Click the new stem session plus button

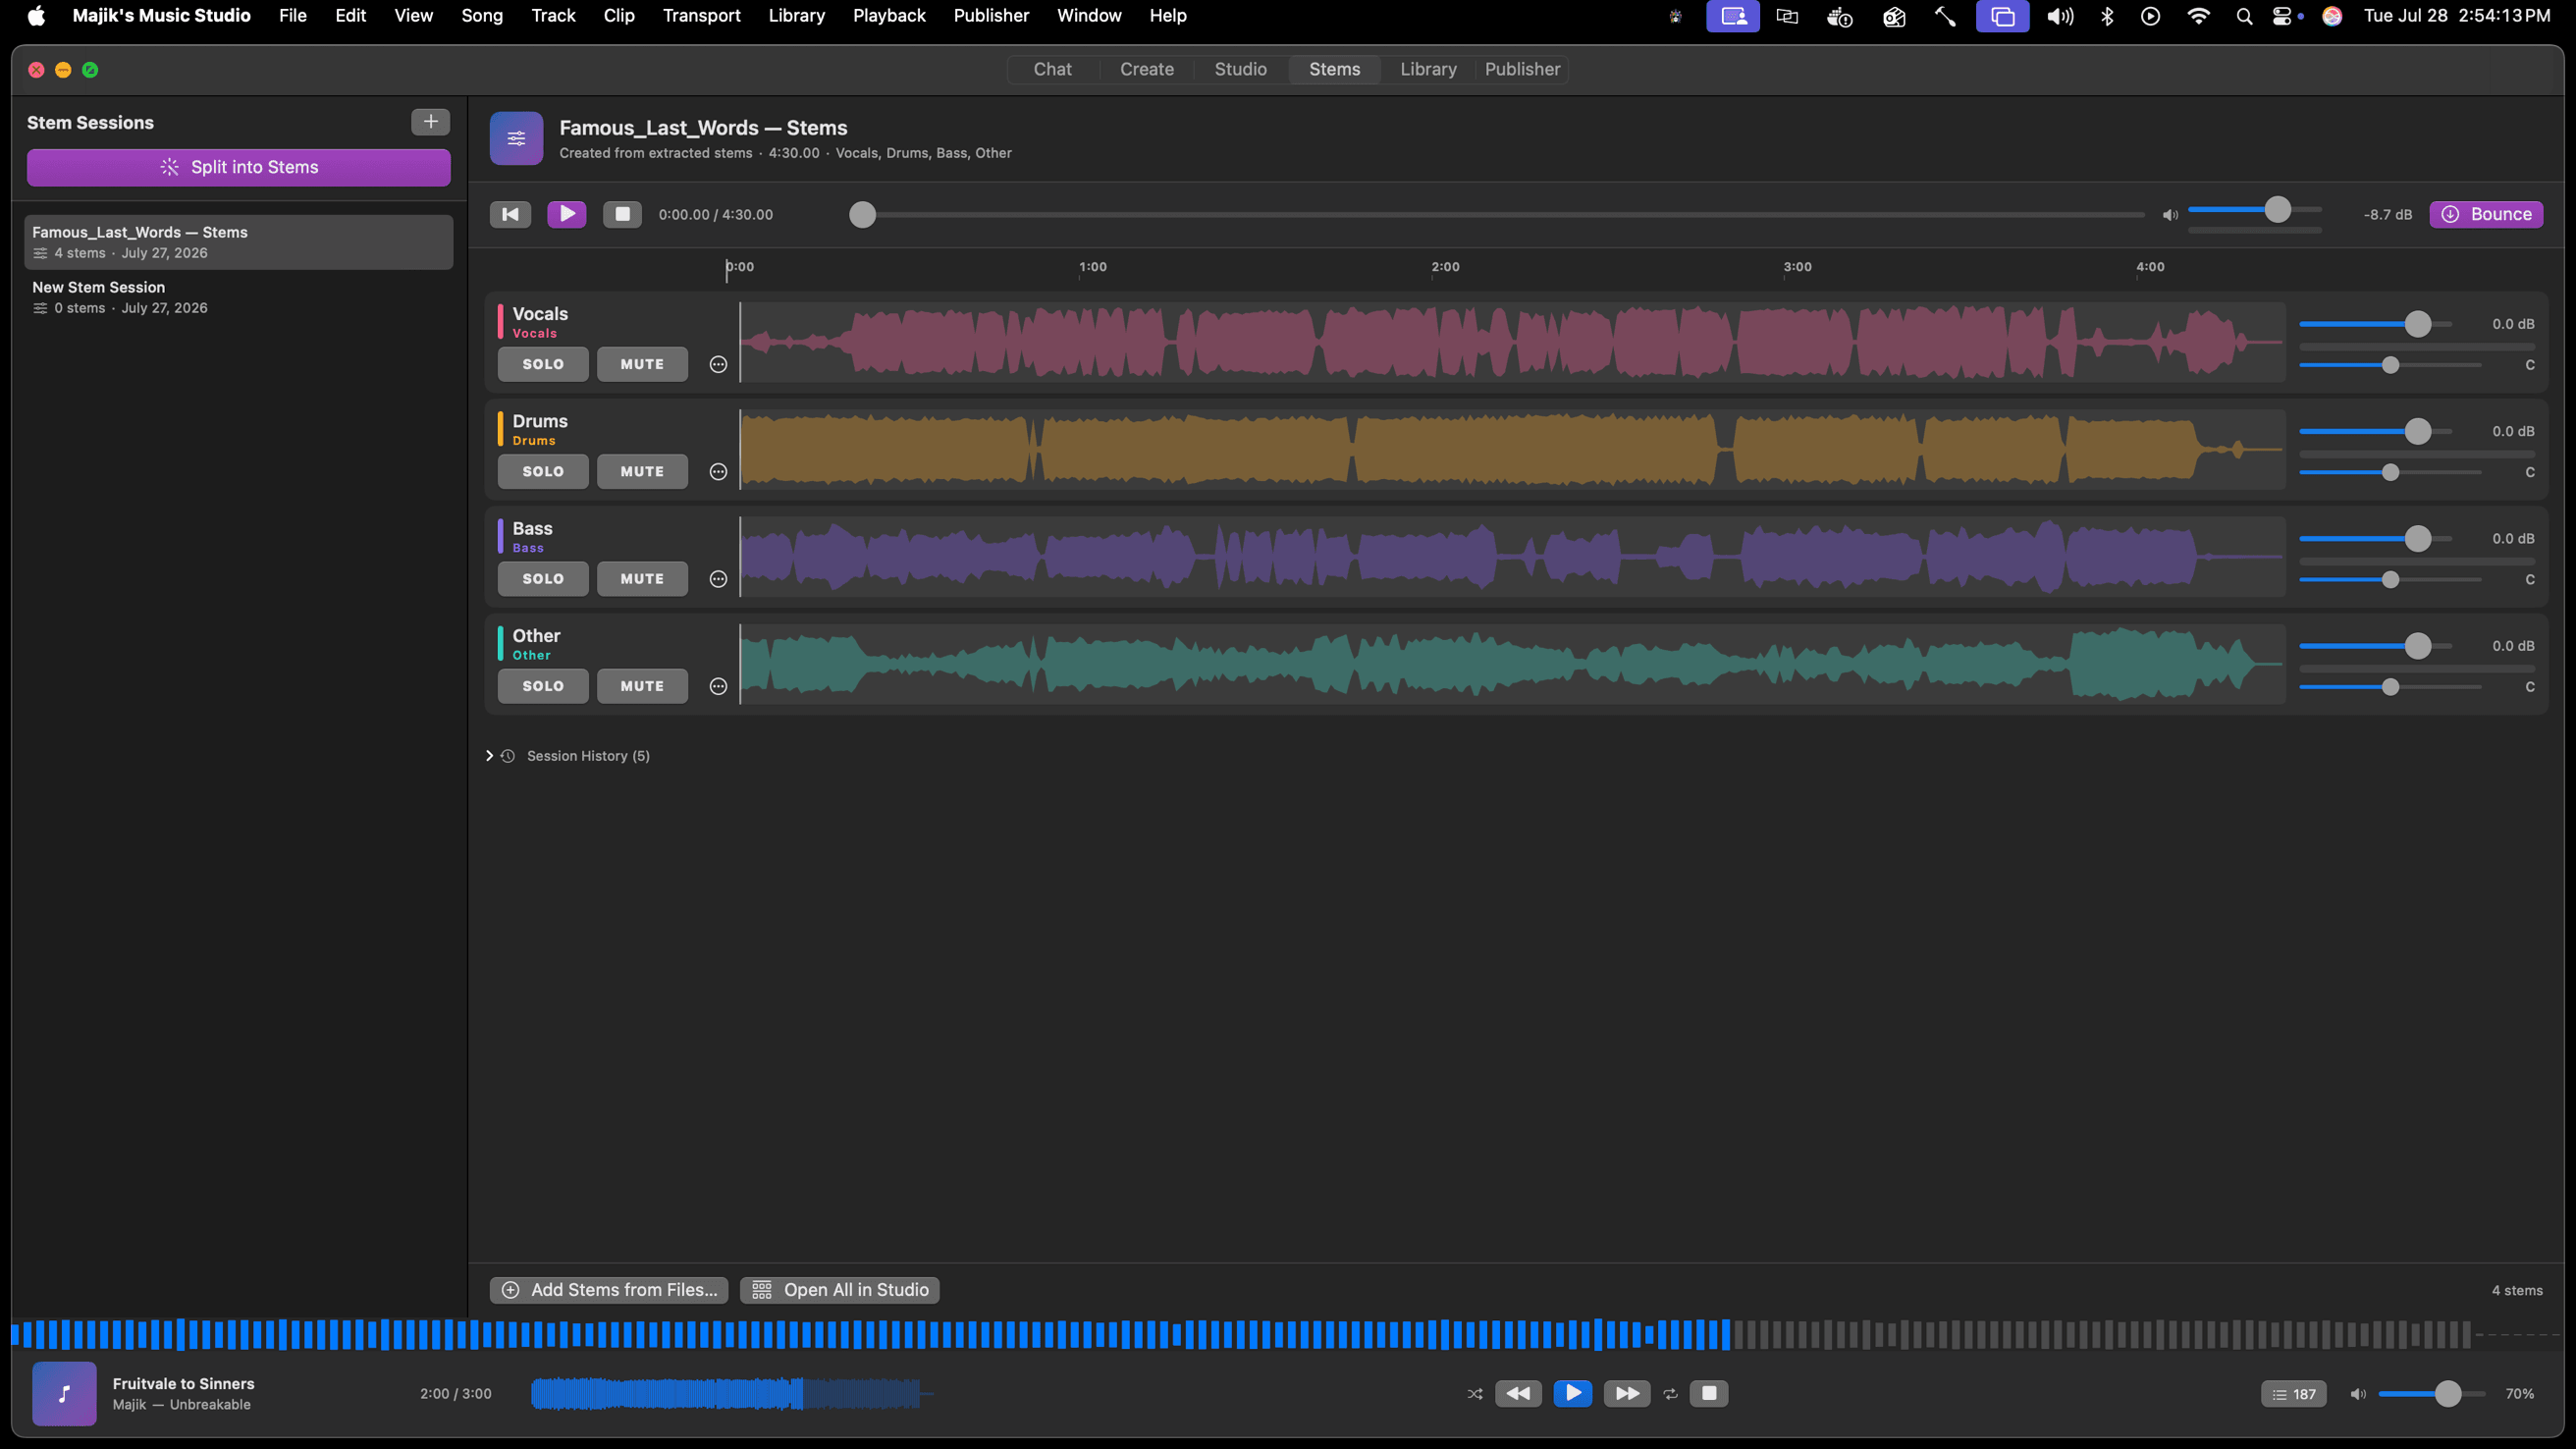click(x=430, y=122)
